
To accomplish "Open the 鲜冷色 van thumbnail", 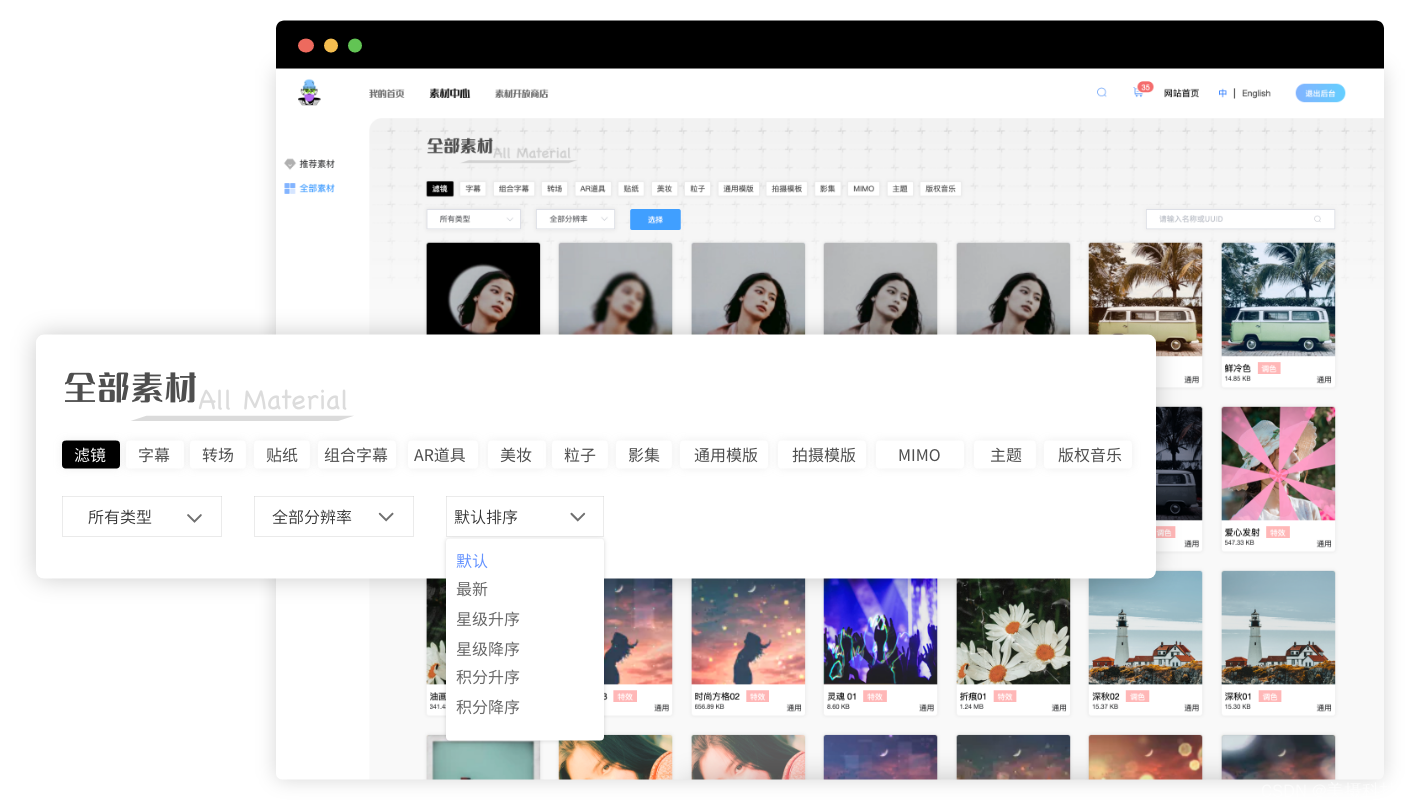I will coord(1278,298).
